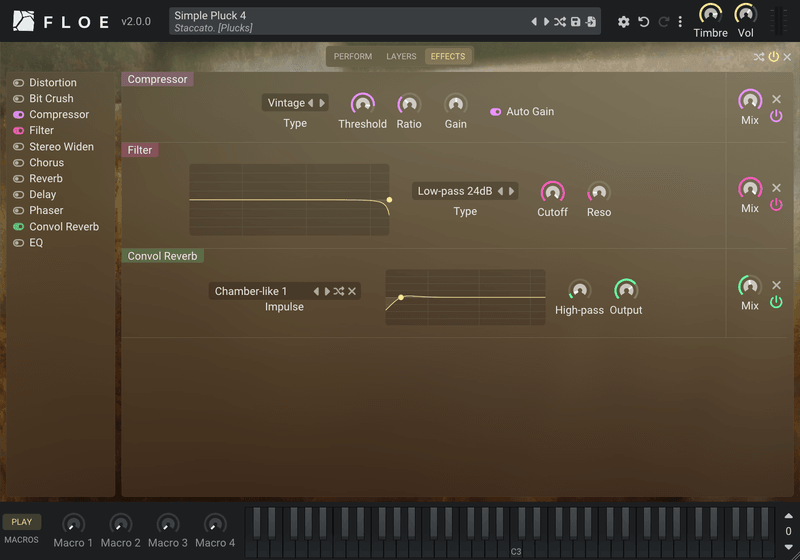Remove the Filter effect with X

tap(777, 188)
